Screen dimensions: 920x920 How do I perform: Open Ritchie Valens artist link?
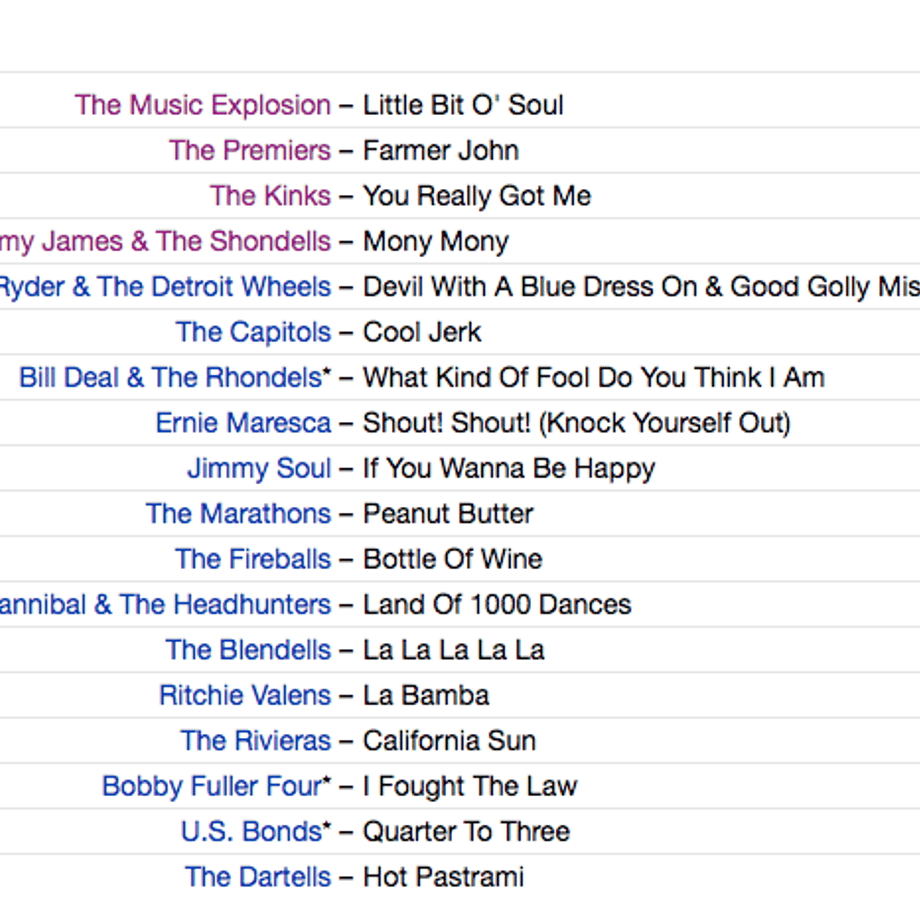[245, 695]
